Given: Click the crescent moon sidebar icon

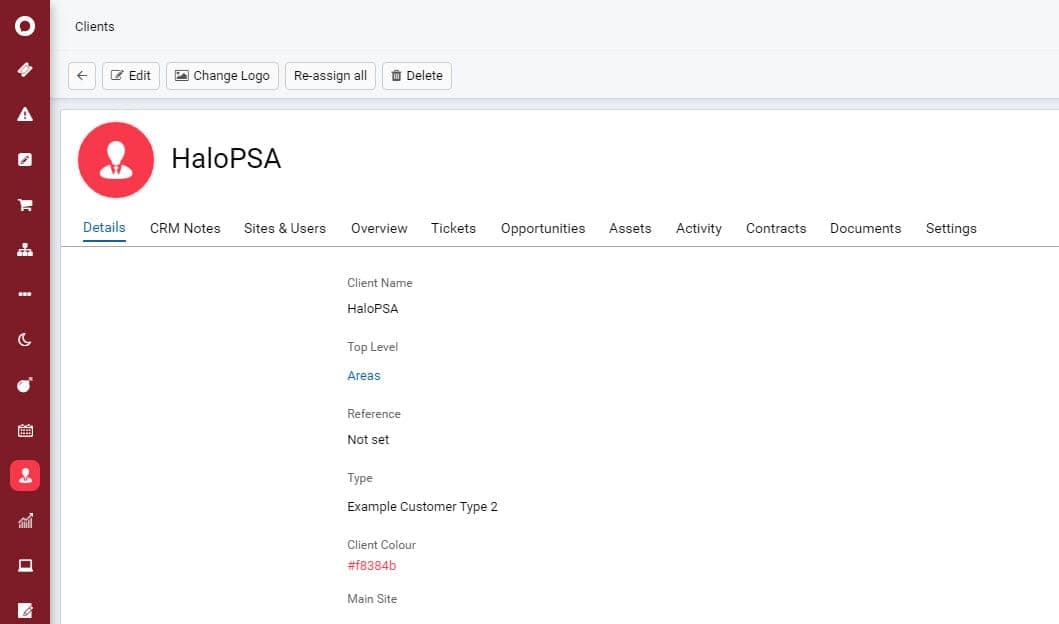Looking at the screenshot, I should click(x=25, y=340).
